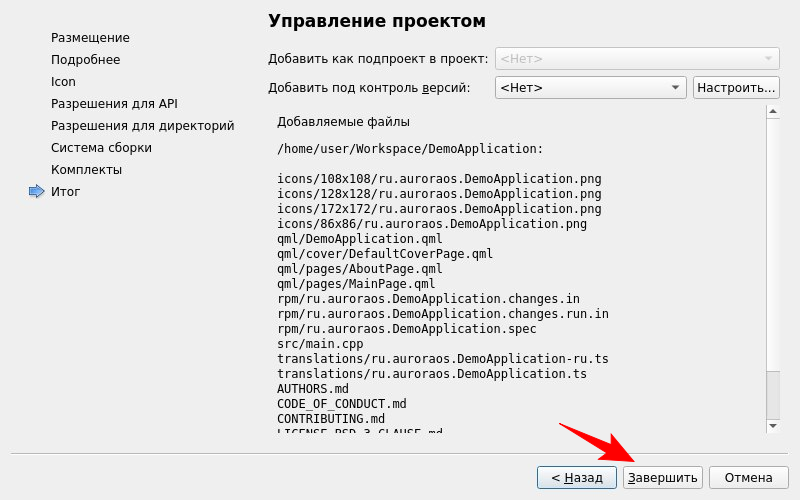The width and height of the screenshot is (800, 500).
Task: Click the translations DemoApplication.ts entry
Action: [432, 373]
